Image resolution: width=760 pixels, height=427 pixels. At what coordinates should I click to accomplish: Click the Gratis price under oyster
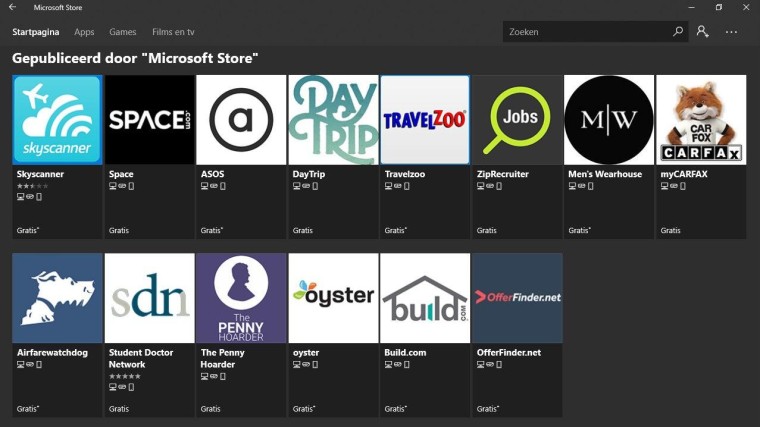(x=303, y=409)
